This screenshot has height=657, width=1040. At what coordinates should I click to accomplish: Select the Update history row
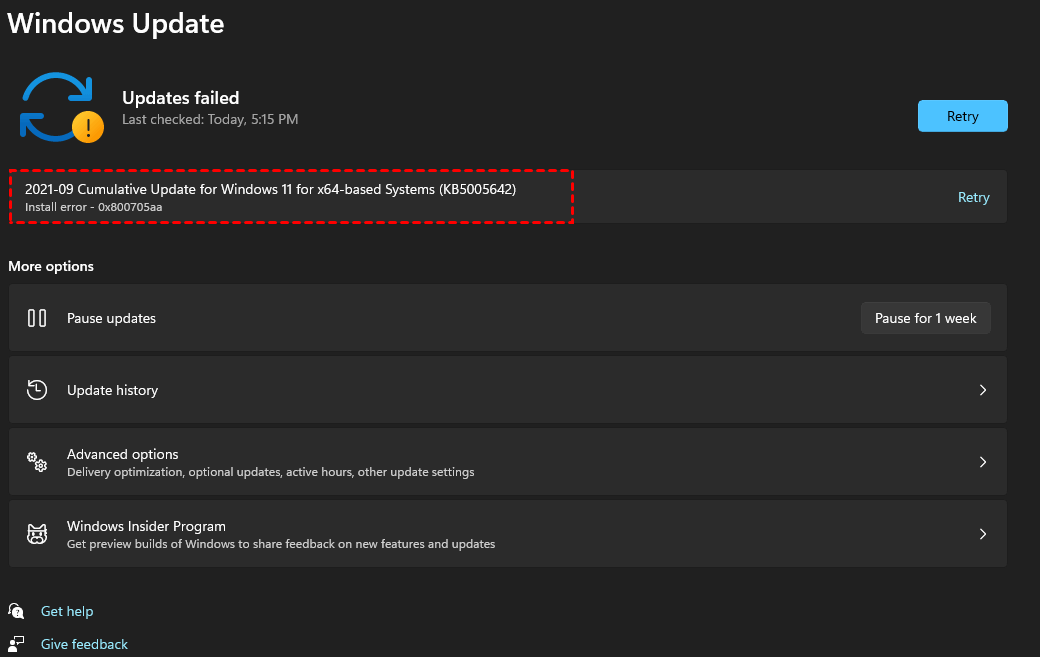click(x=500, y=390)
